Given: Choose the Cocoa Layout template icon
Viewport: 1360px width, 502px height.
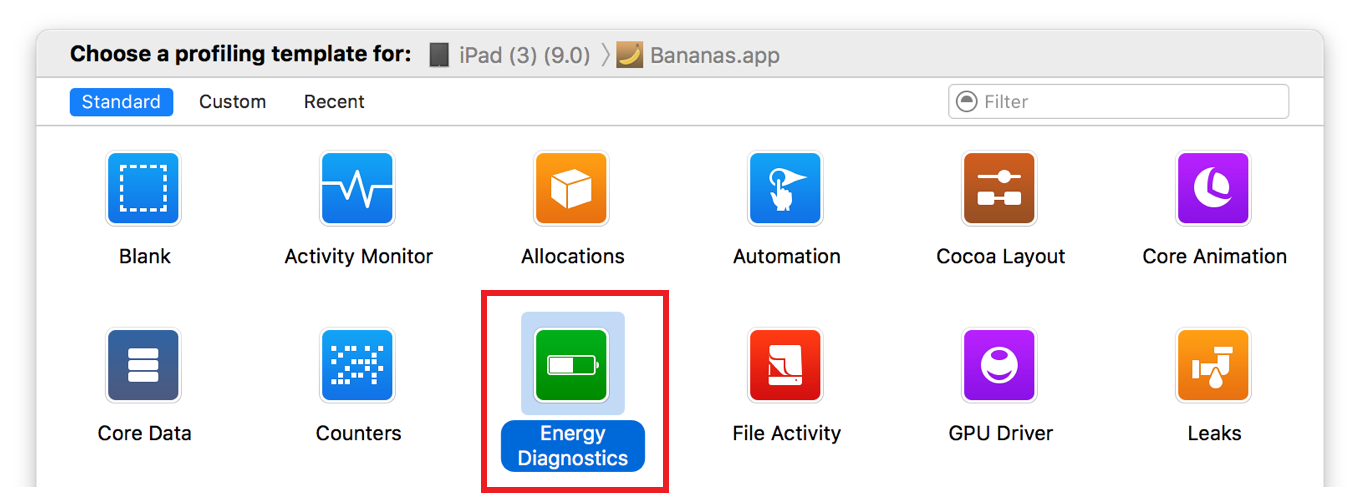Looking at the screenshot, I should coord(999,188).
